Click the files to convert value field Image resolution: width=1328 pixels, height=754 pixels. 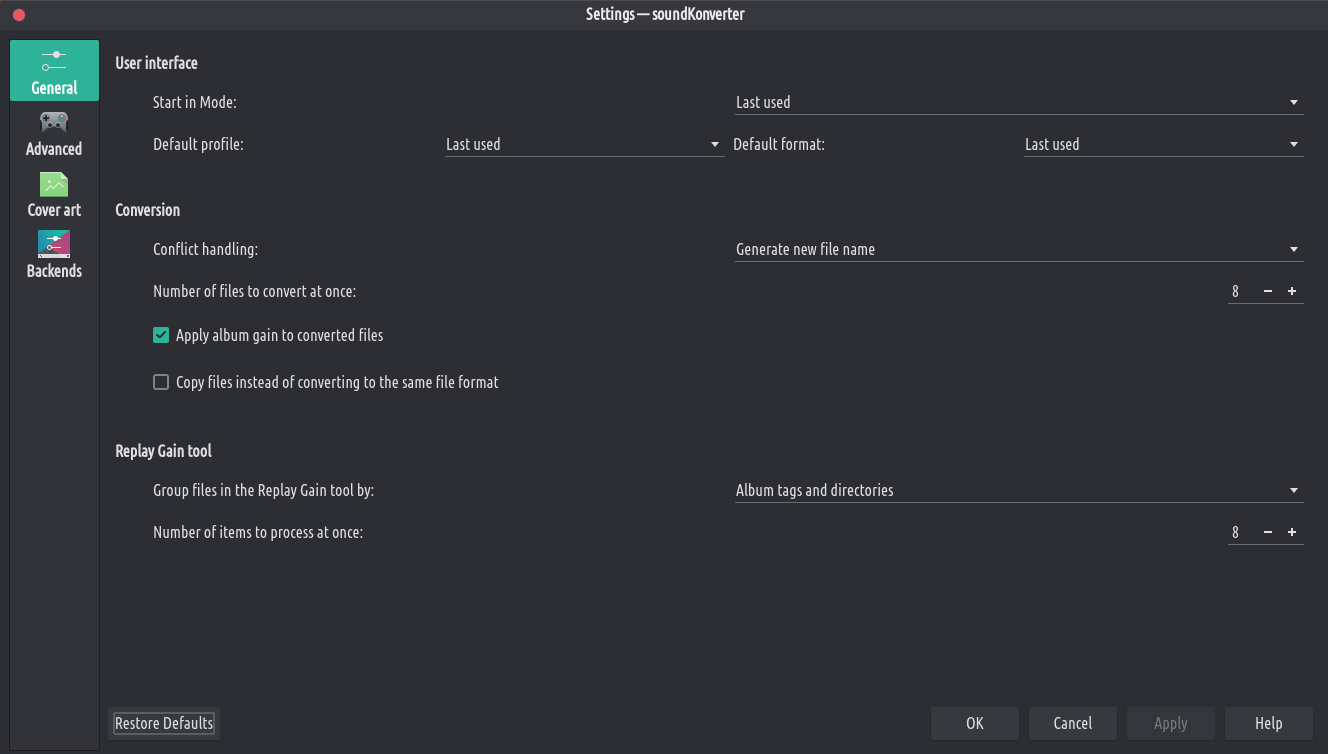(x=1242, y=291)
